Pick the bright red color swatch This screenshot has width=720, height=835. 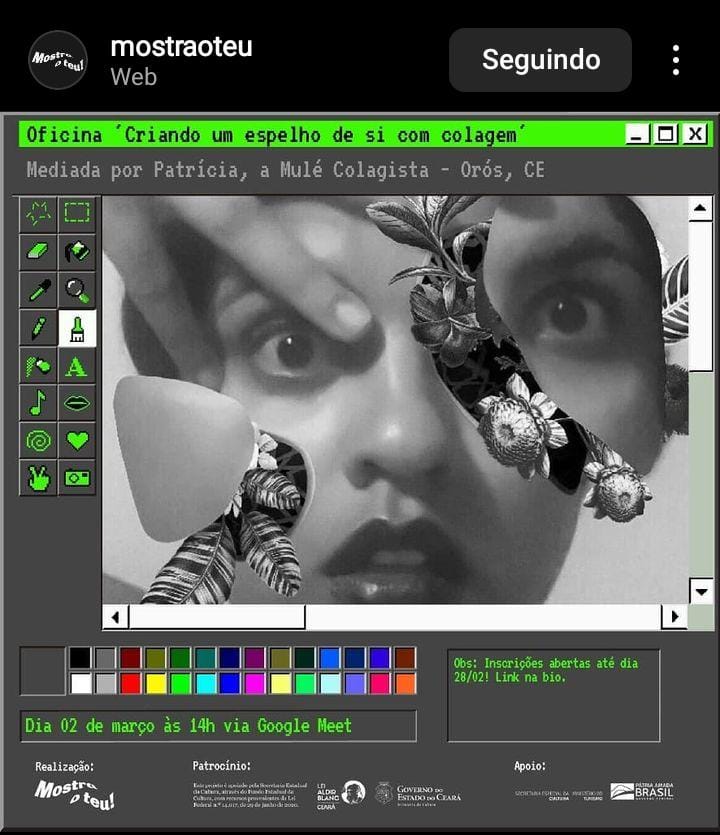click(130, 683)
